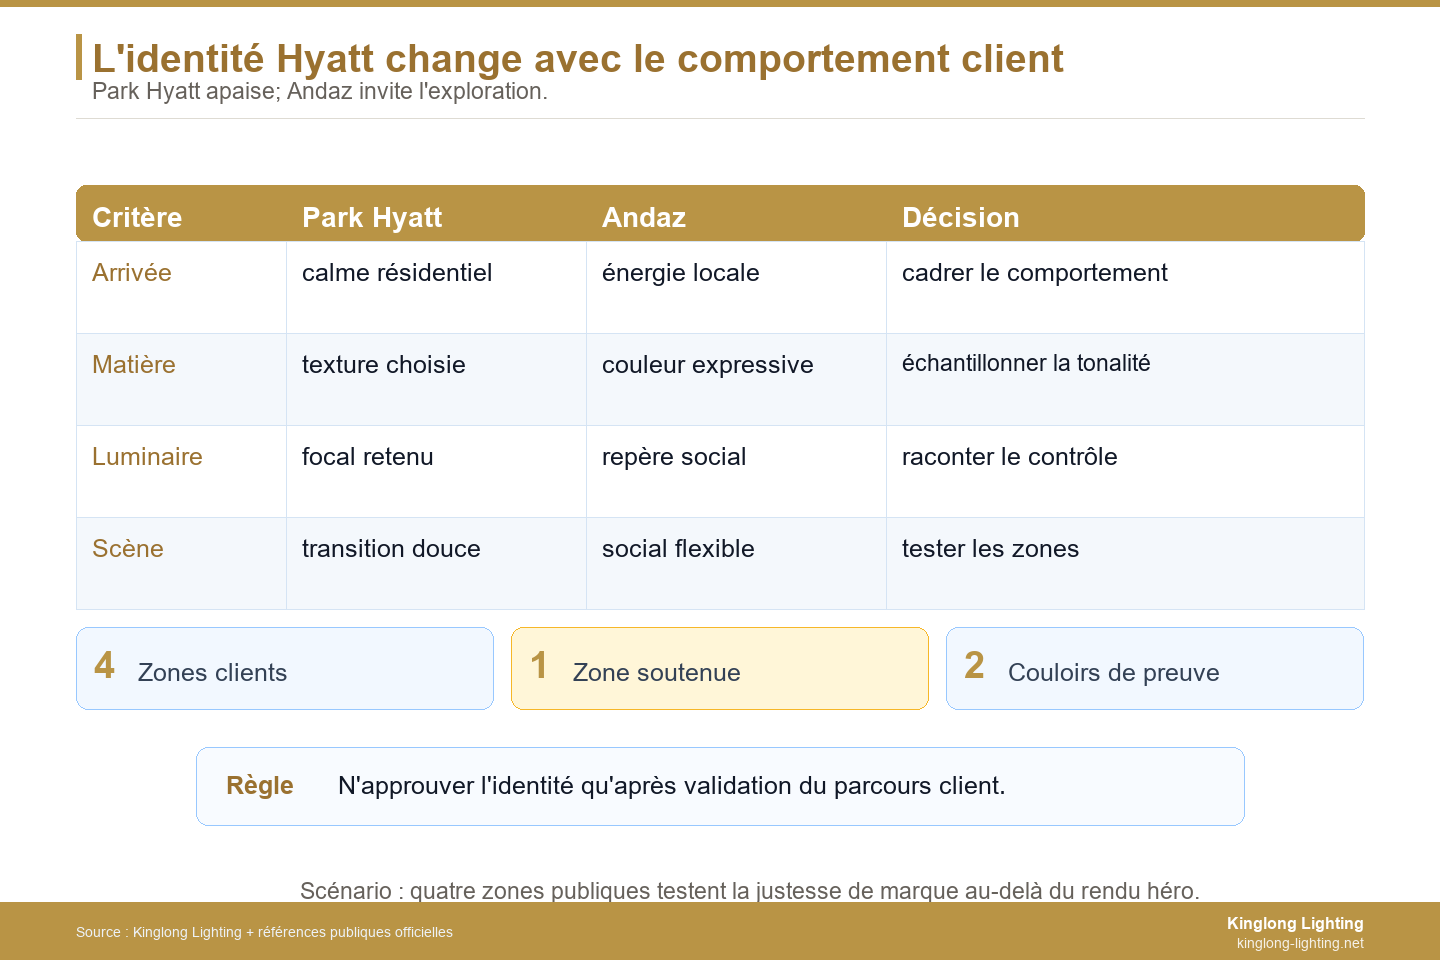Click the "Couloirs de preuve" card label
This screenshot has height=960, width=1440.
(x=1114, y=673)
